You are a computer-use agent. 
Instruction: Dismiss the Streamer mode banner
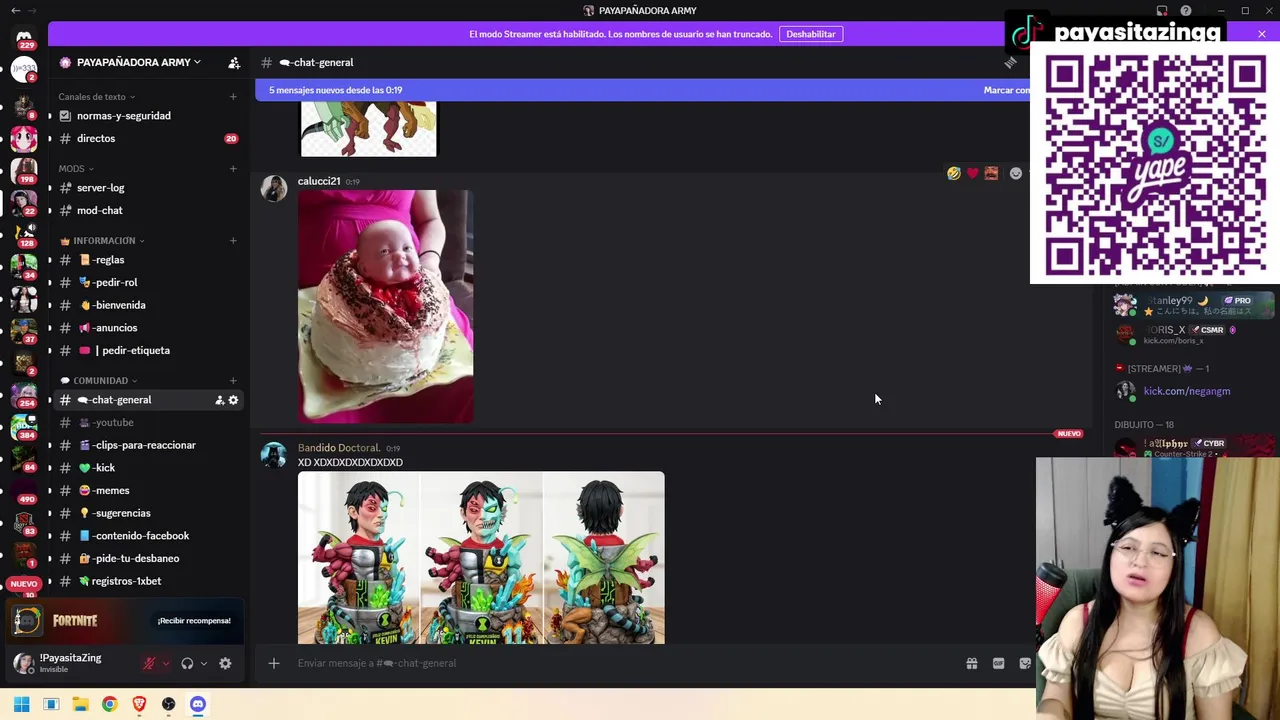coord(1261,34)
